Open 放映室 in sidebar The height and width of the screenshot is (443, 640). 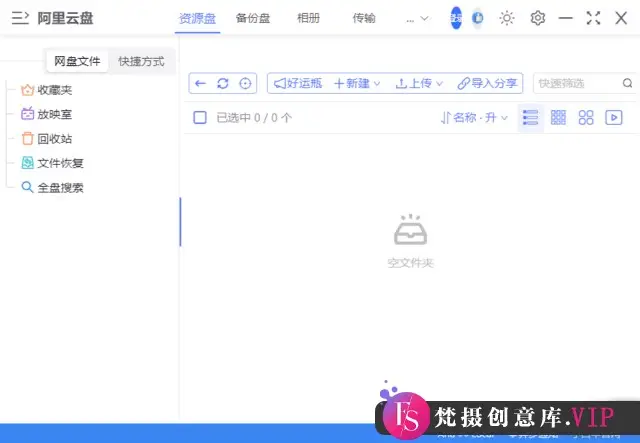(47, 114)
